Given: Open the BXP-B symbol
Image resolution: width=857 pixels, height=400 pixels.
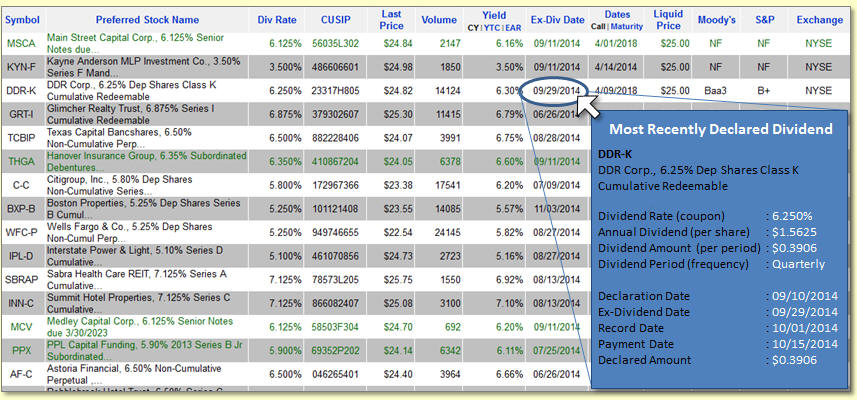Looking at the screenshot, I should click(x=22, y=209).
